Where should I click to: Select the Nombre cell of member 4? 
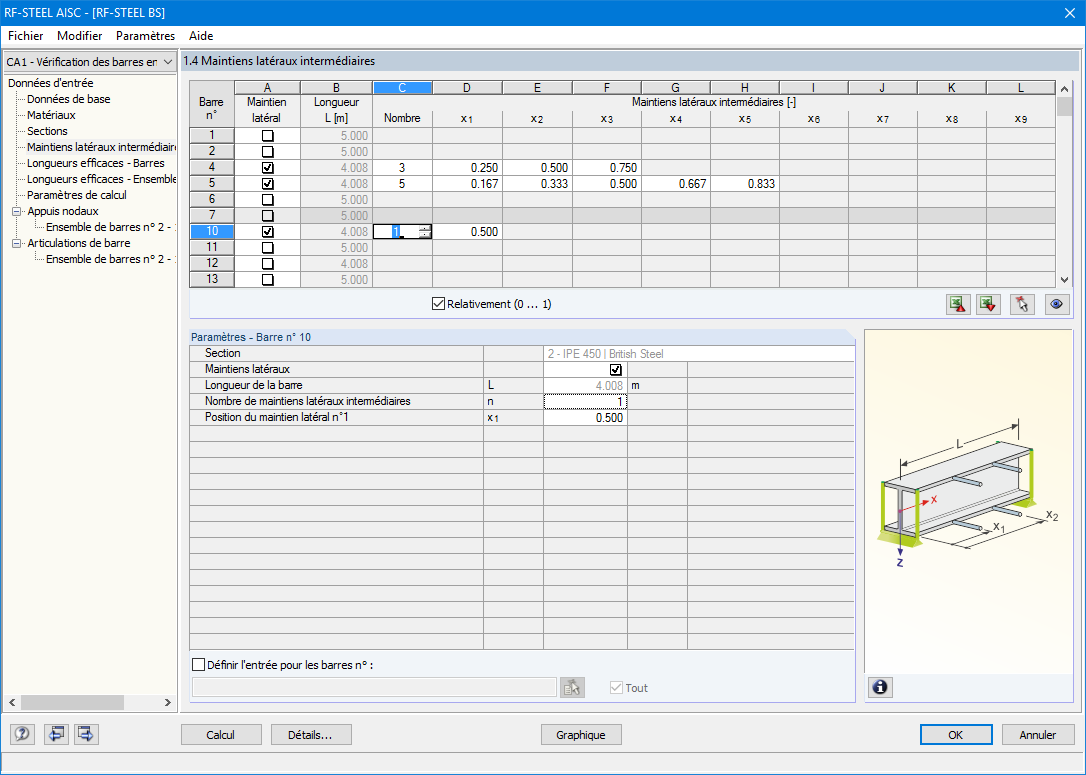click(x=402, y=168)
